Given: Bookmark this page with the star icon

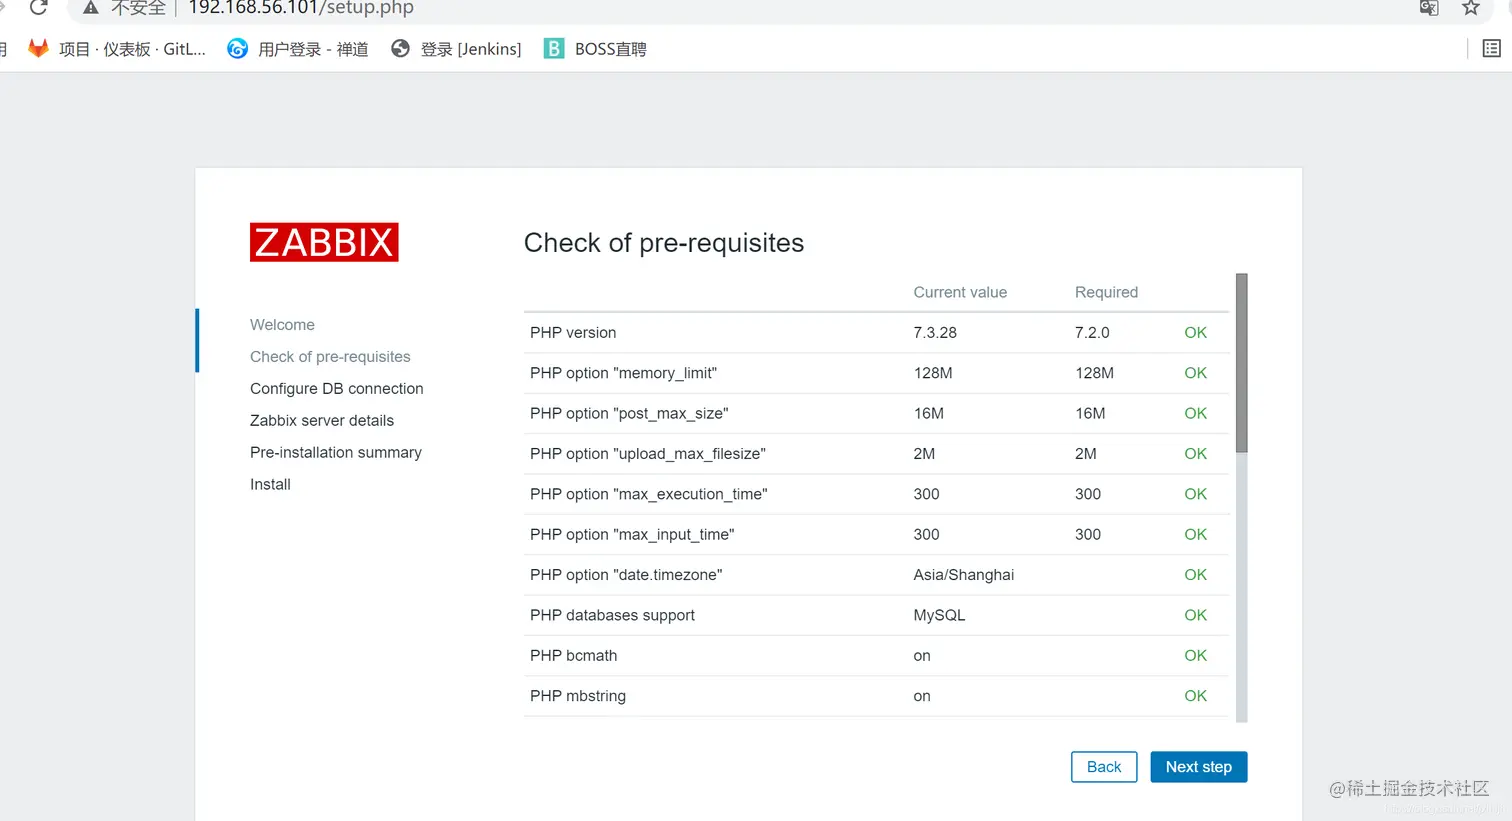Looking at the screenshot, I should (x=1471, y=8).
